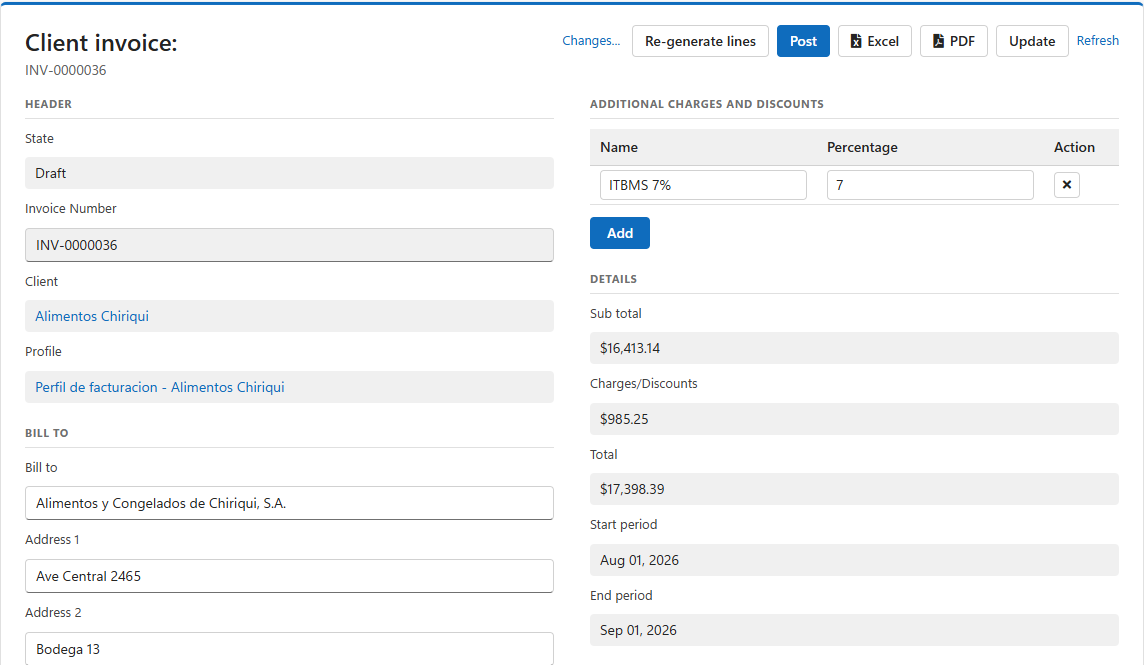The height and width of the screenshot is (665, 1144).
Task: Select the Sub total amount $16,413.14
Action: tap(854, 348)
